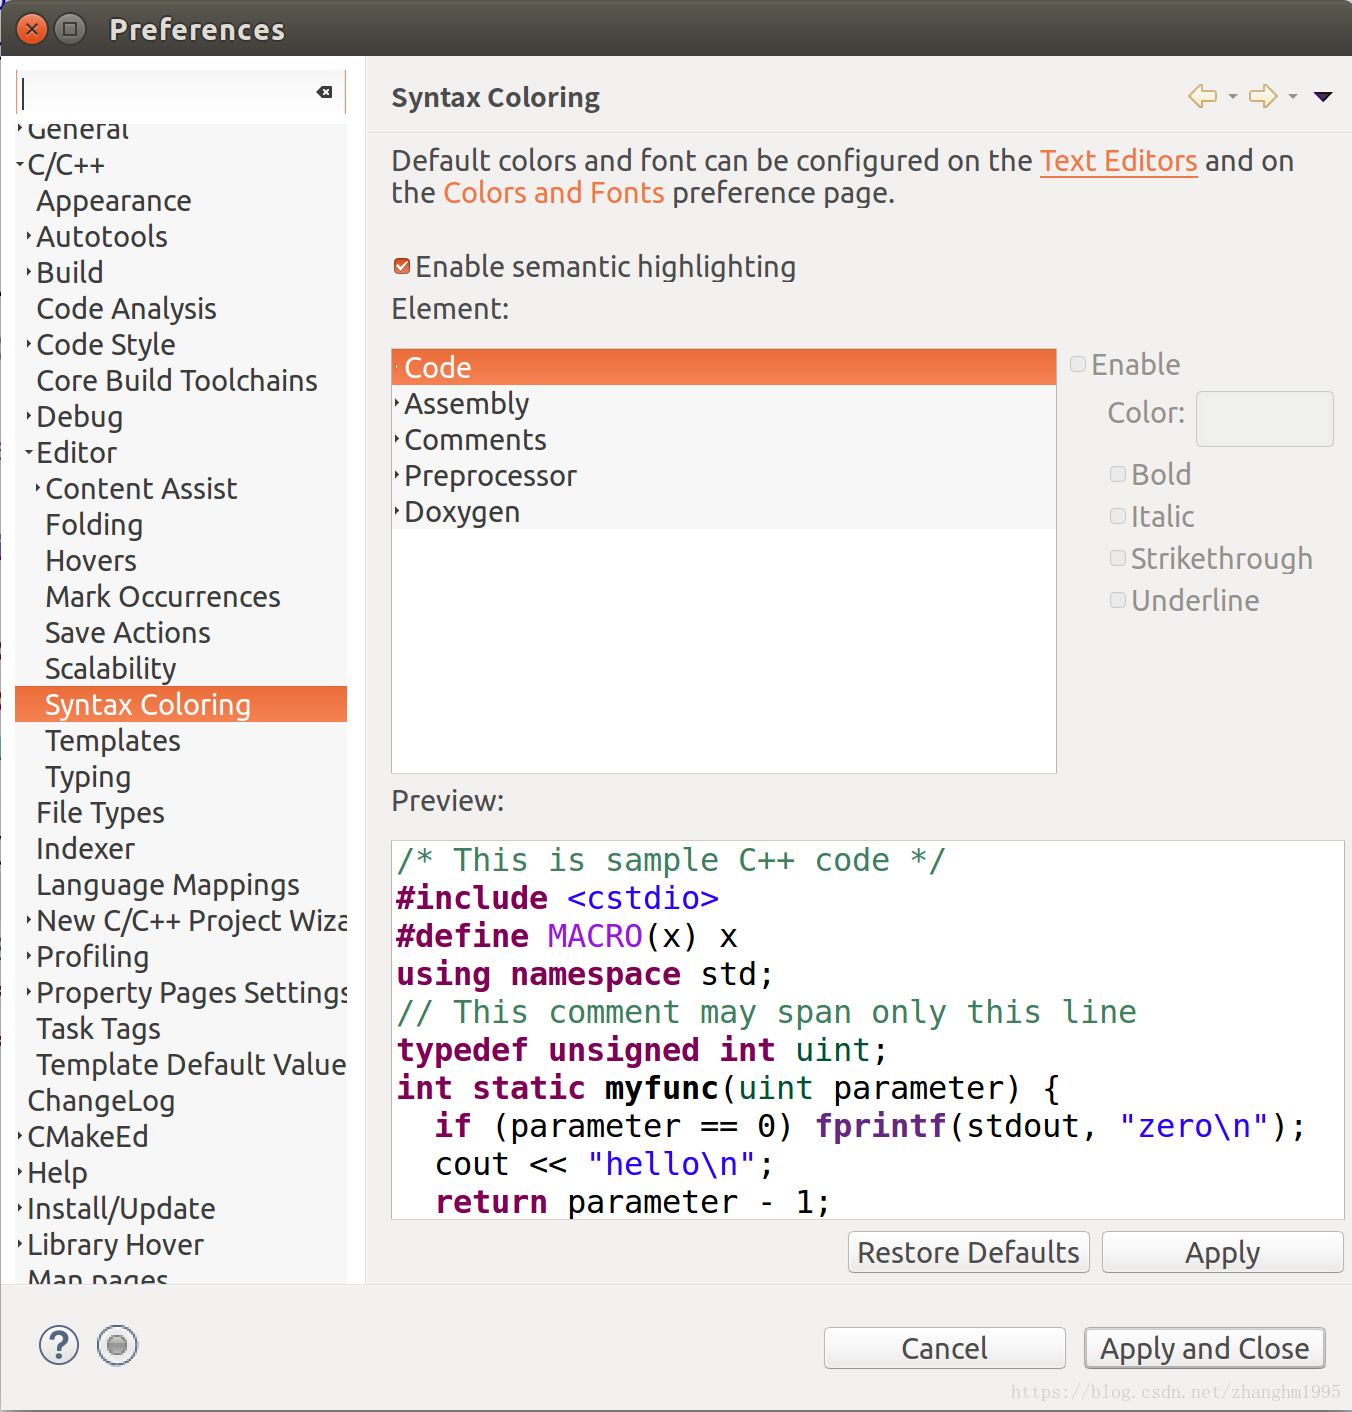
Task: Open the Colors and Fonts link
Action: tap(554, 193)
